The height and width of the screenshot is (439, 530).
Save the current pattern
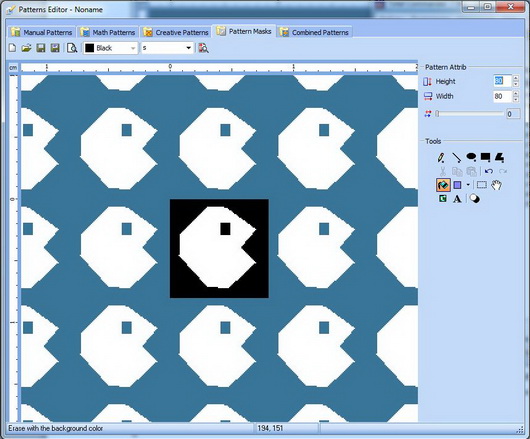click(41, 48)
